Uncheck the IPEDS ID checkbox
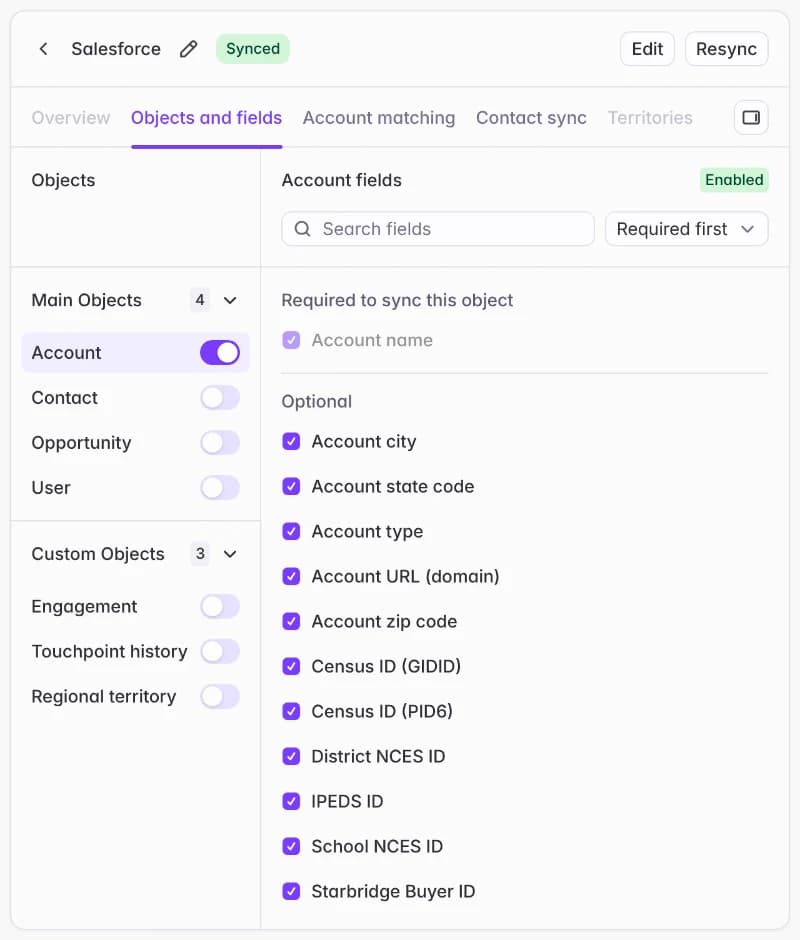The image size is (800, 940). pyautogui.click(x=291, y=801)
